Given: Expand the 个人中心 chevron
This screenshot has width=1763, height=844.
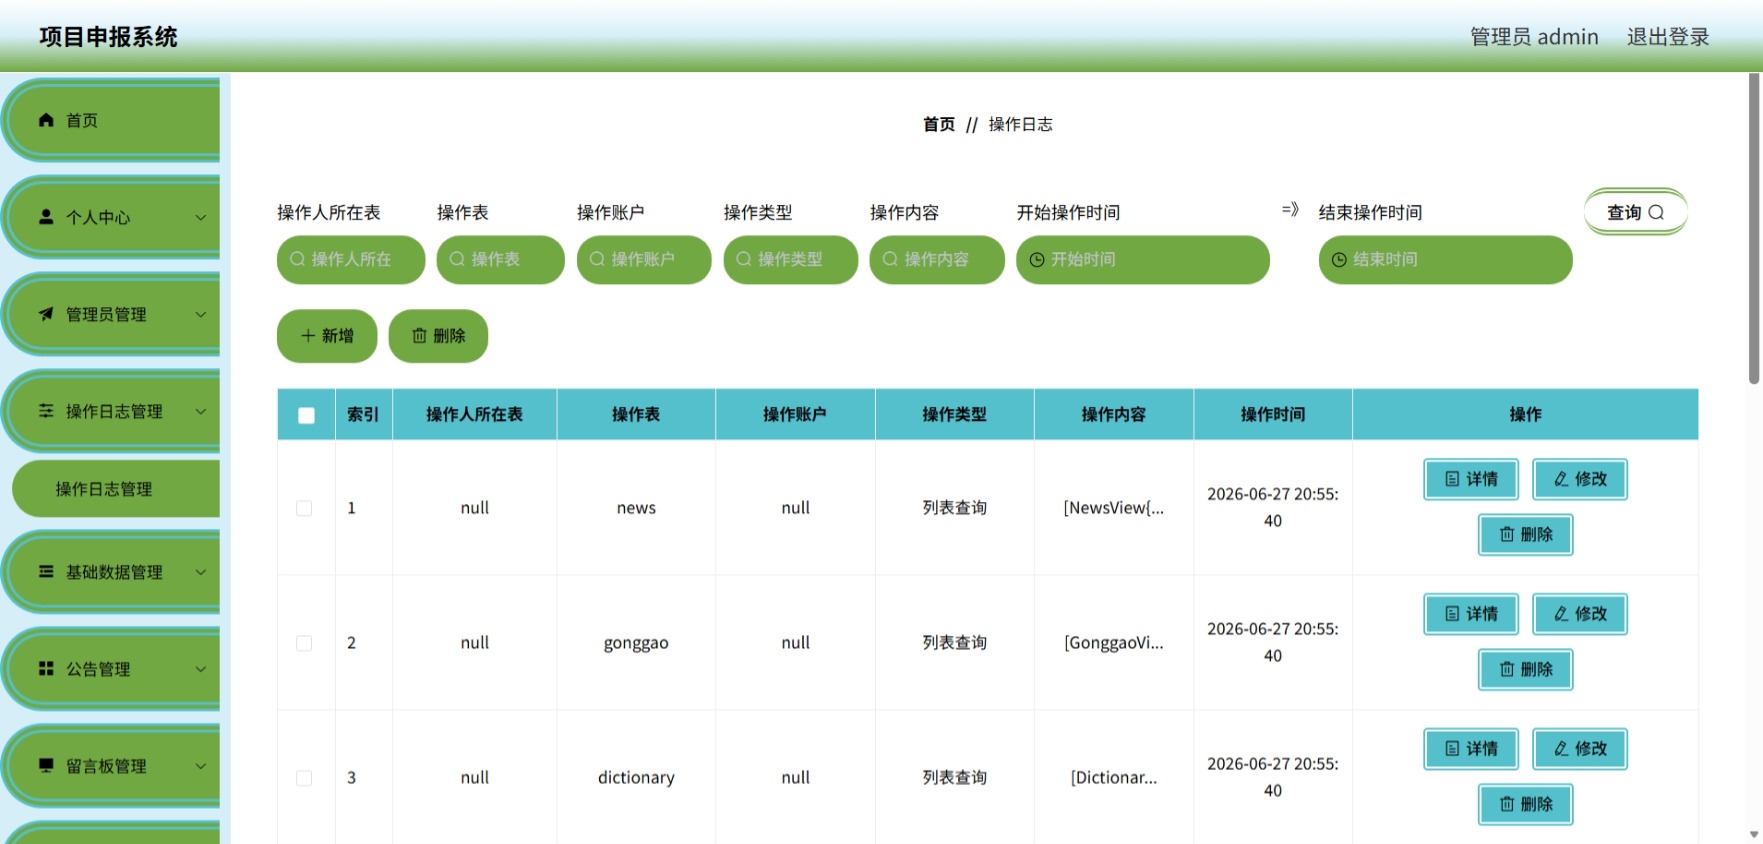Looking at the screenshot, I should click(x=200, y=217).
